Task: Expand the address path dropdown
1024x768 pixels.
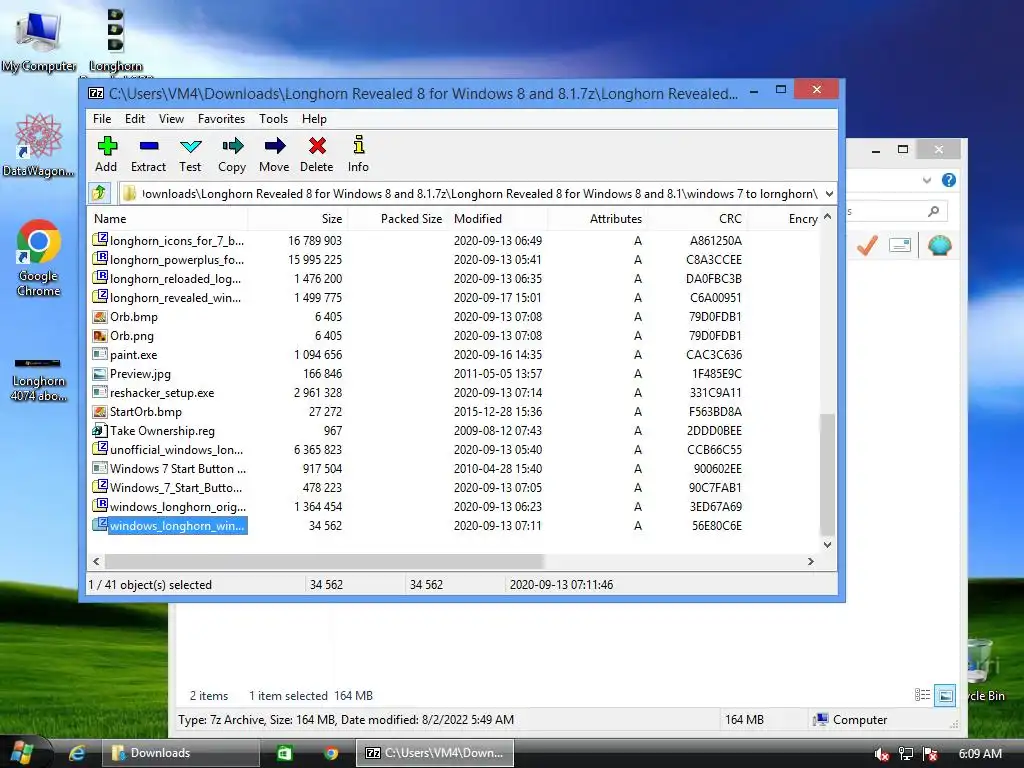Action: [829, 193]
